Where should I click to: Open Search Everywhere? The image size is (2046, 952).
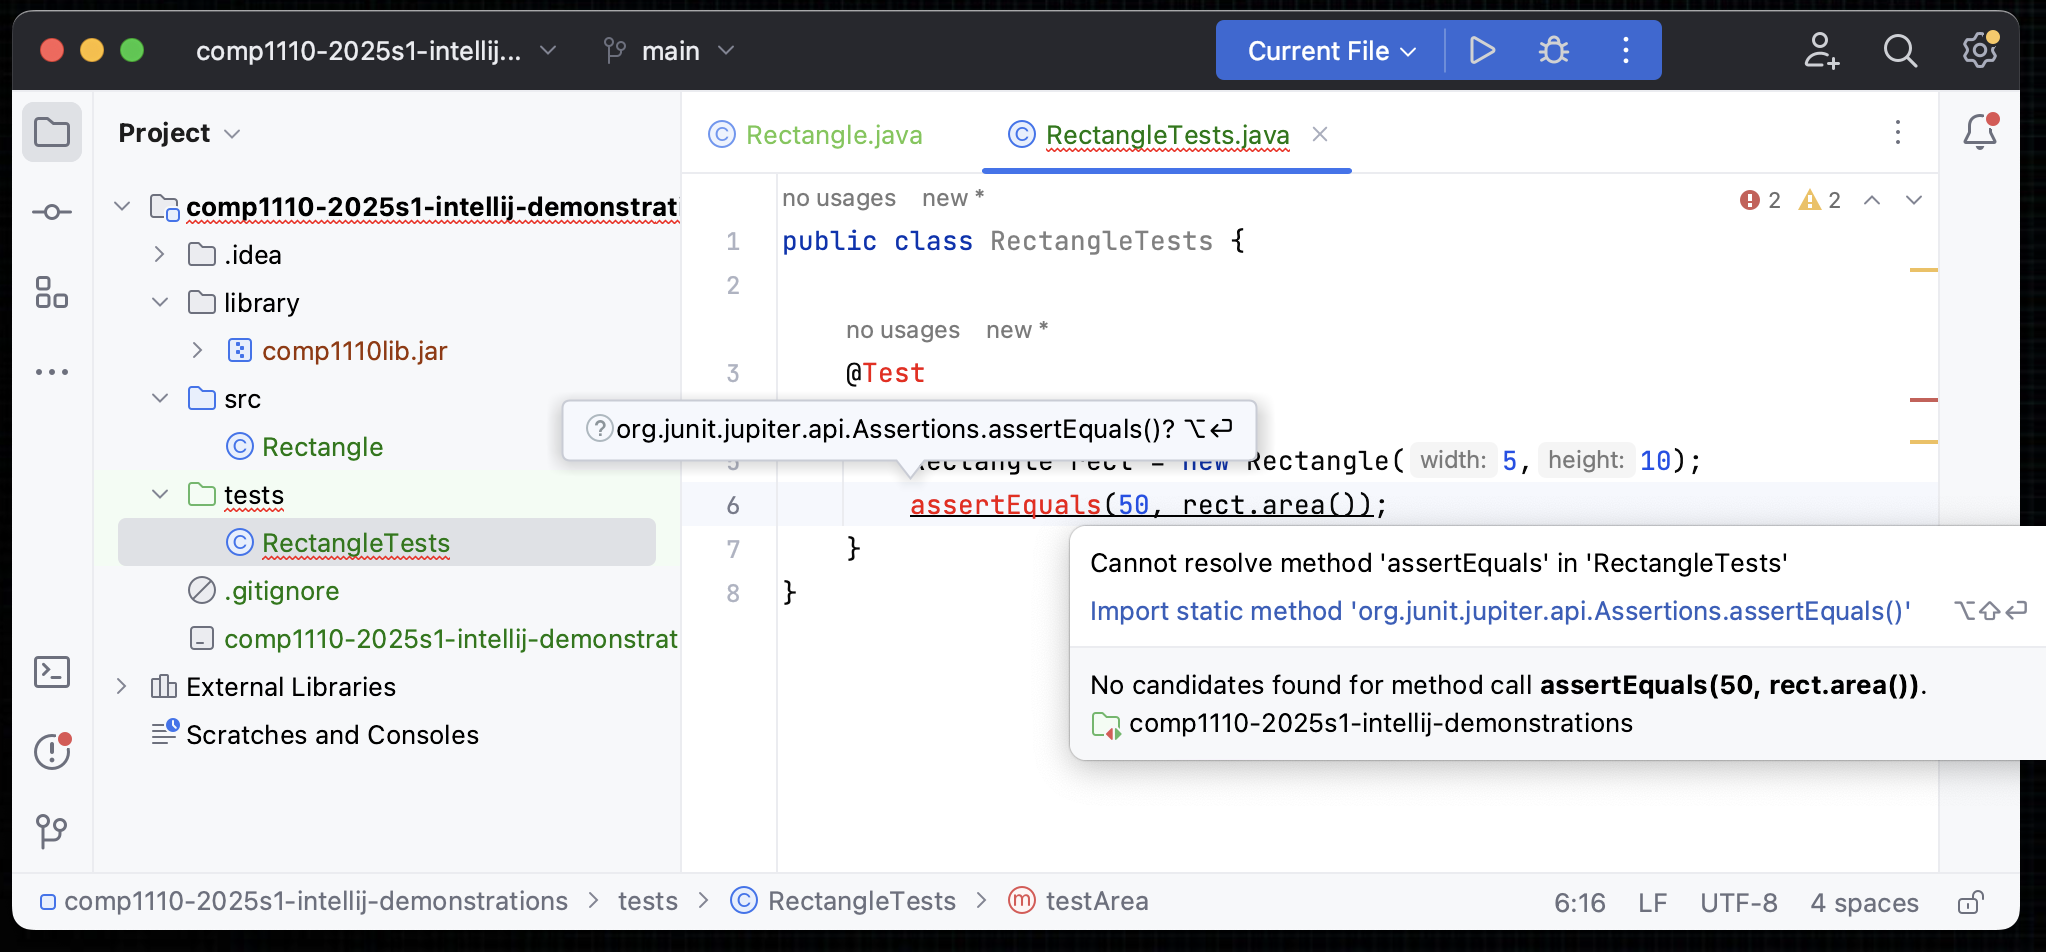coord(1899,50)
